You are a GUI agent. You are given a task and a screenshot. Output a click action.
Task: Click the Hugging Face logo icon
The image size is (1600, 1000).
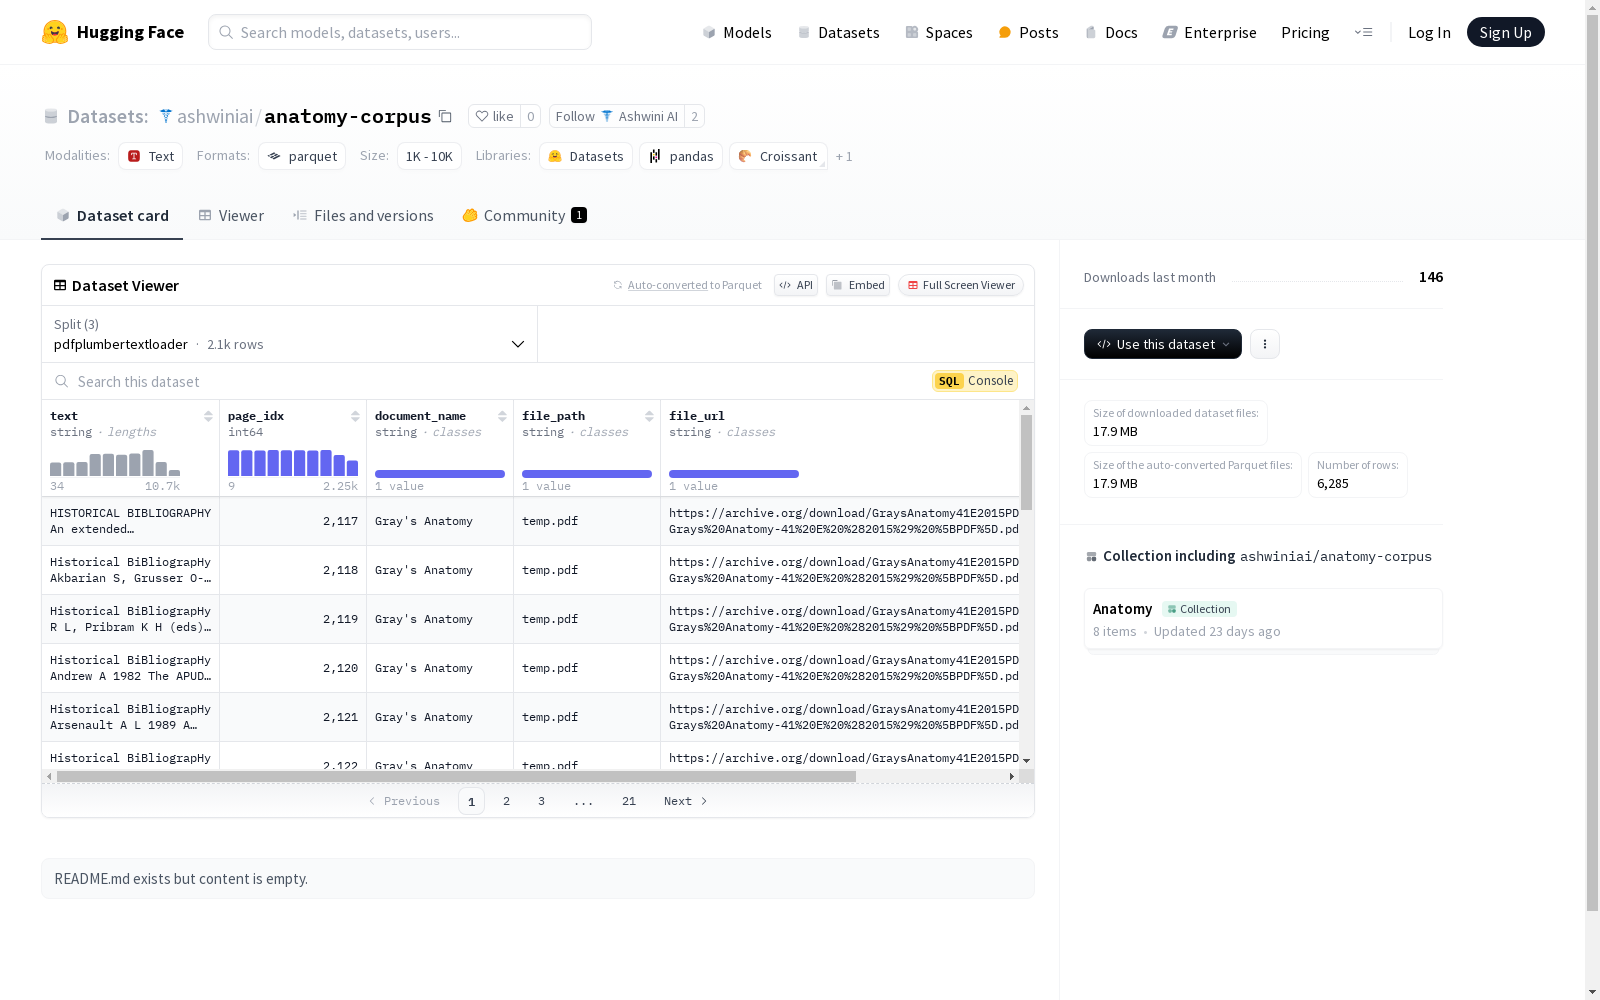coord(55,32)
